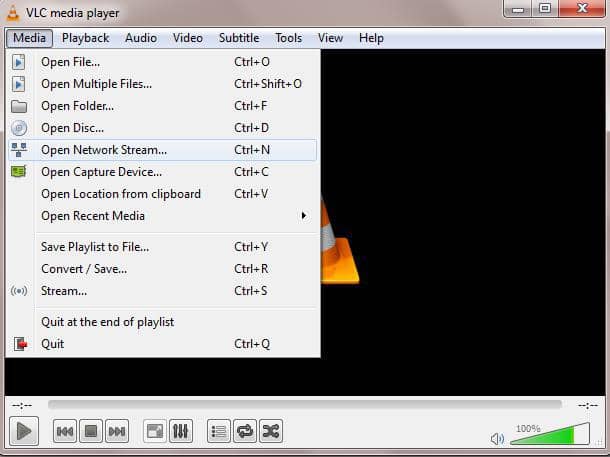The height and width of the screenshot is (457, 610).
Task: Choose Quit from the Media menu
Action: 162,344
